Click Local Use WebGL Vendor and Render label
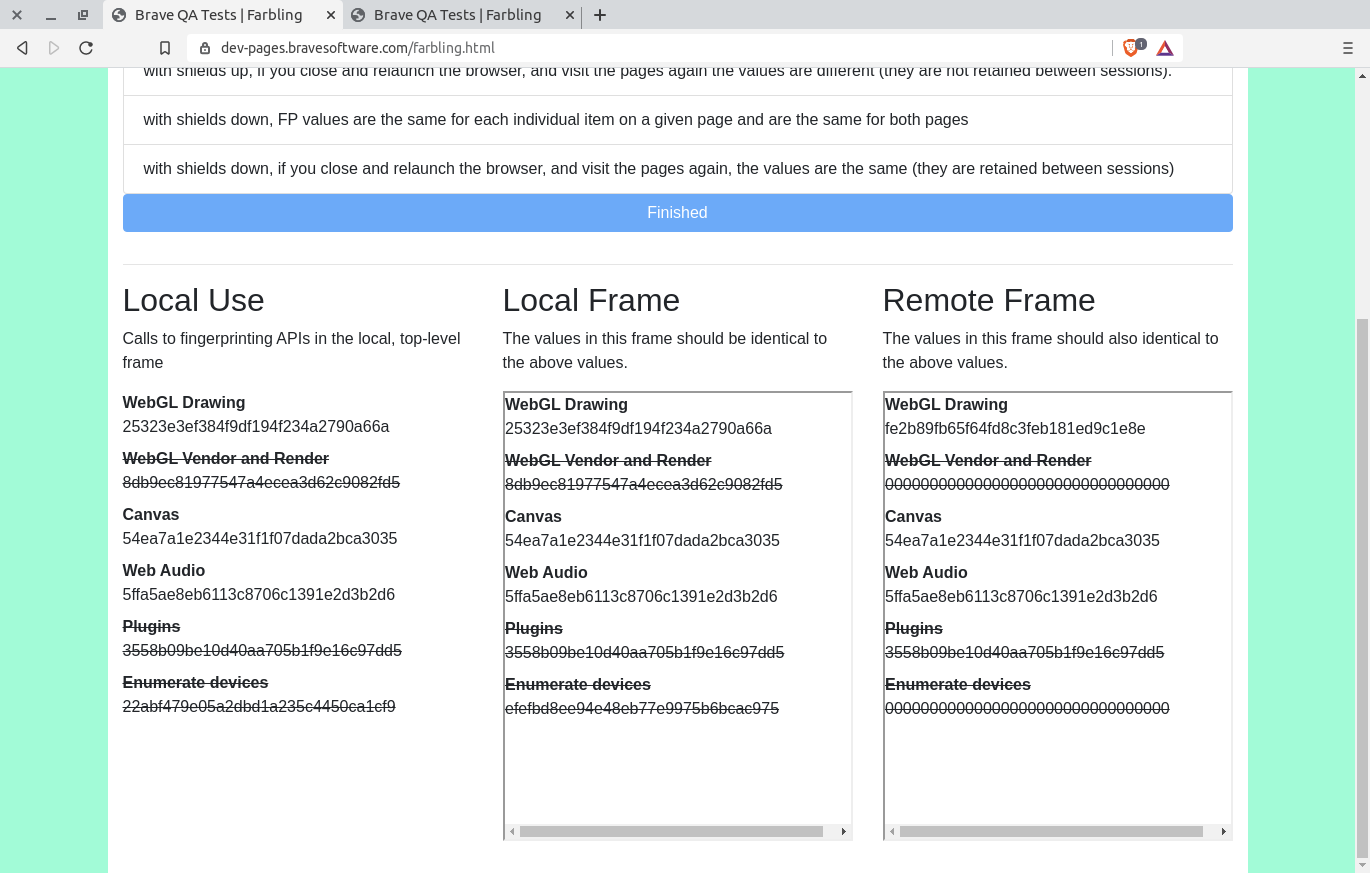The width and height of the screenshot is (1370, 873). point(226,459)
